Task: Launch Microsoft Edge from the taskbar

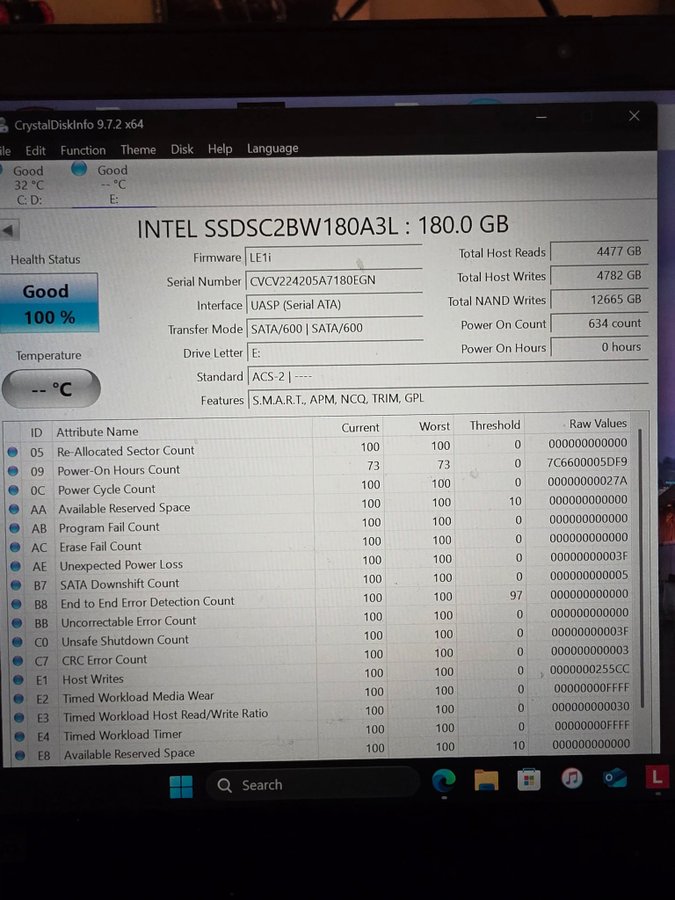Action: pos(444,780)
